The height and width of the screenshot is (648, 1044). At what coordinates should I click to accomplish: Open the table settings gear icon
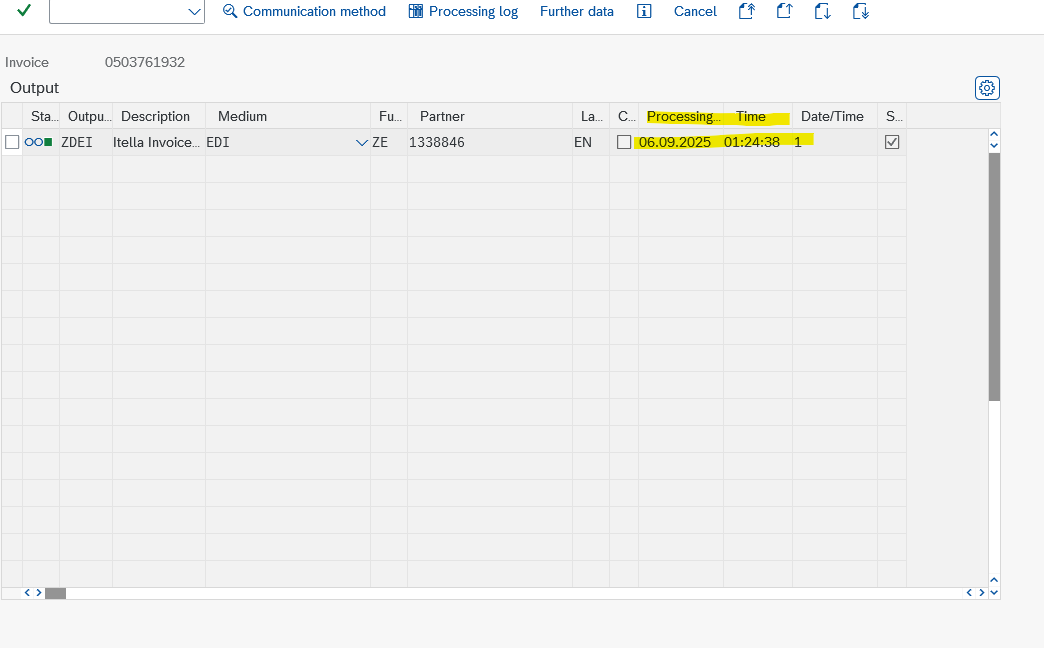coord(987,88)
